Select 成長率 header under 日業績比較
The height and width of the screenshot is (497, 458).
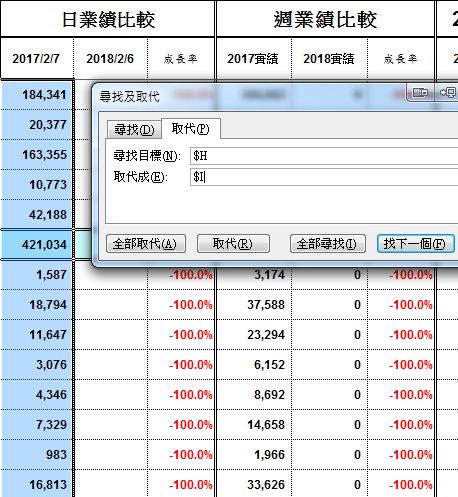[181, 59]
